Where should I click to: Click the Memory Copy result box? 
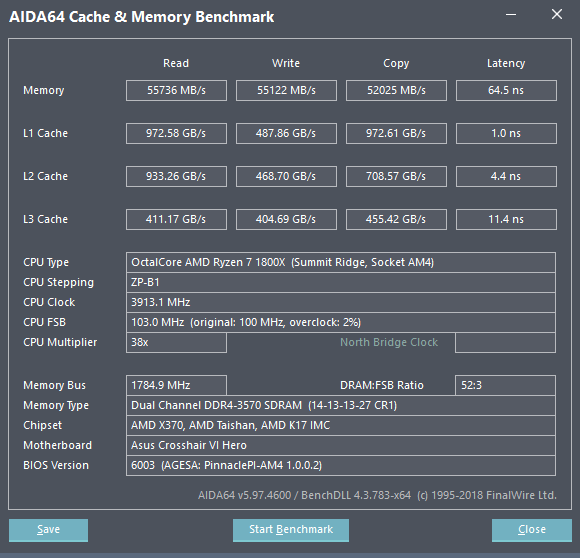pos(396,90)
